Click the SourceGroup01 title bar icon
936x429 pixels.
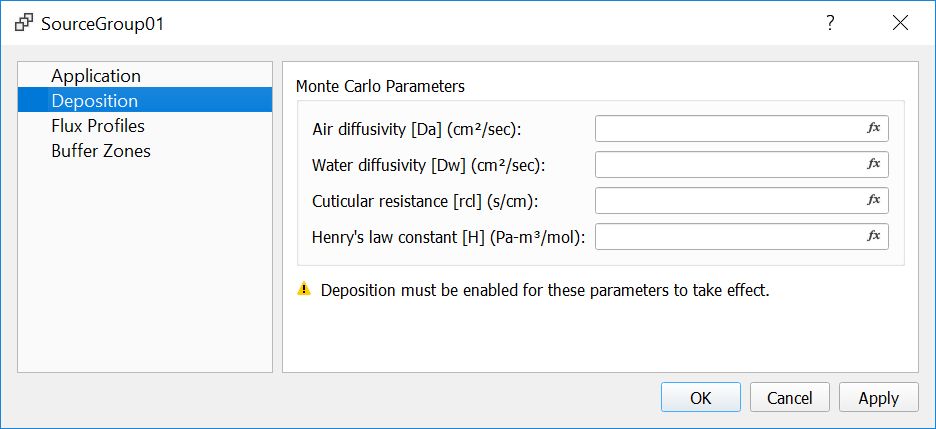pyautogui.click(x=24, y=24)
